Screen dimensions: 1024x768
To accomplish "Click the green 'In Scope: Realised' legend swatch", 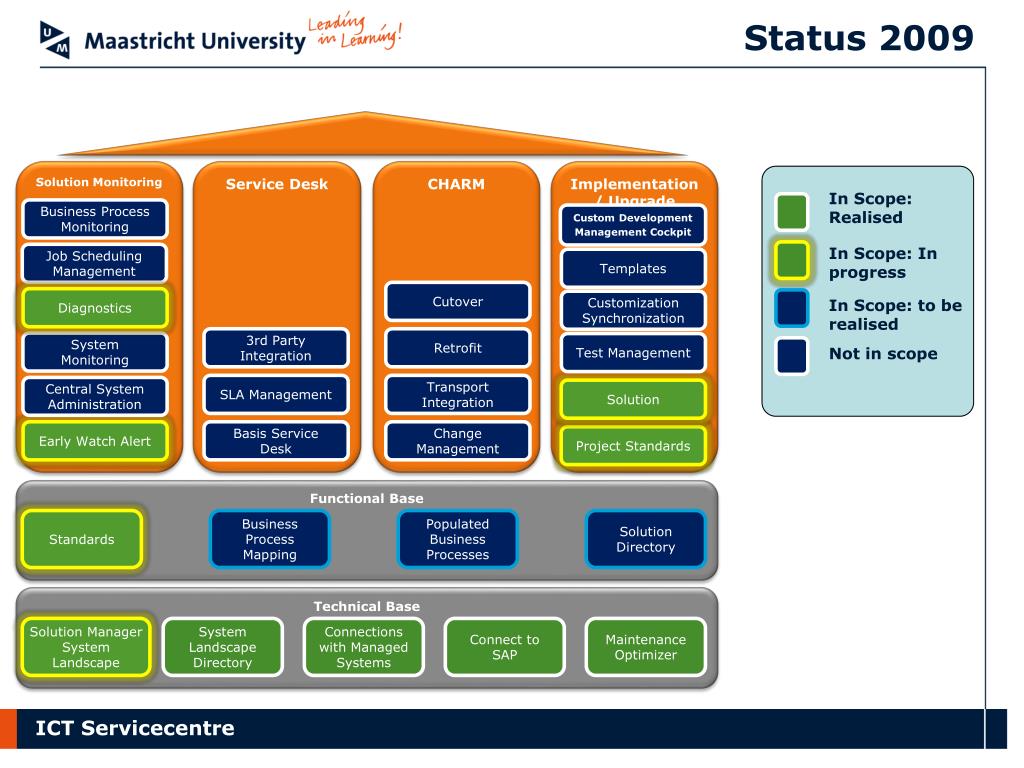I will (x=792, y=211).
